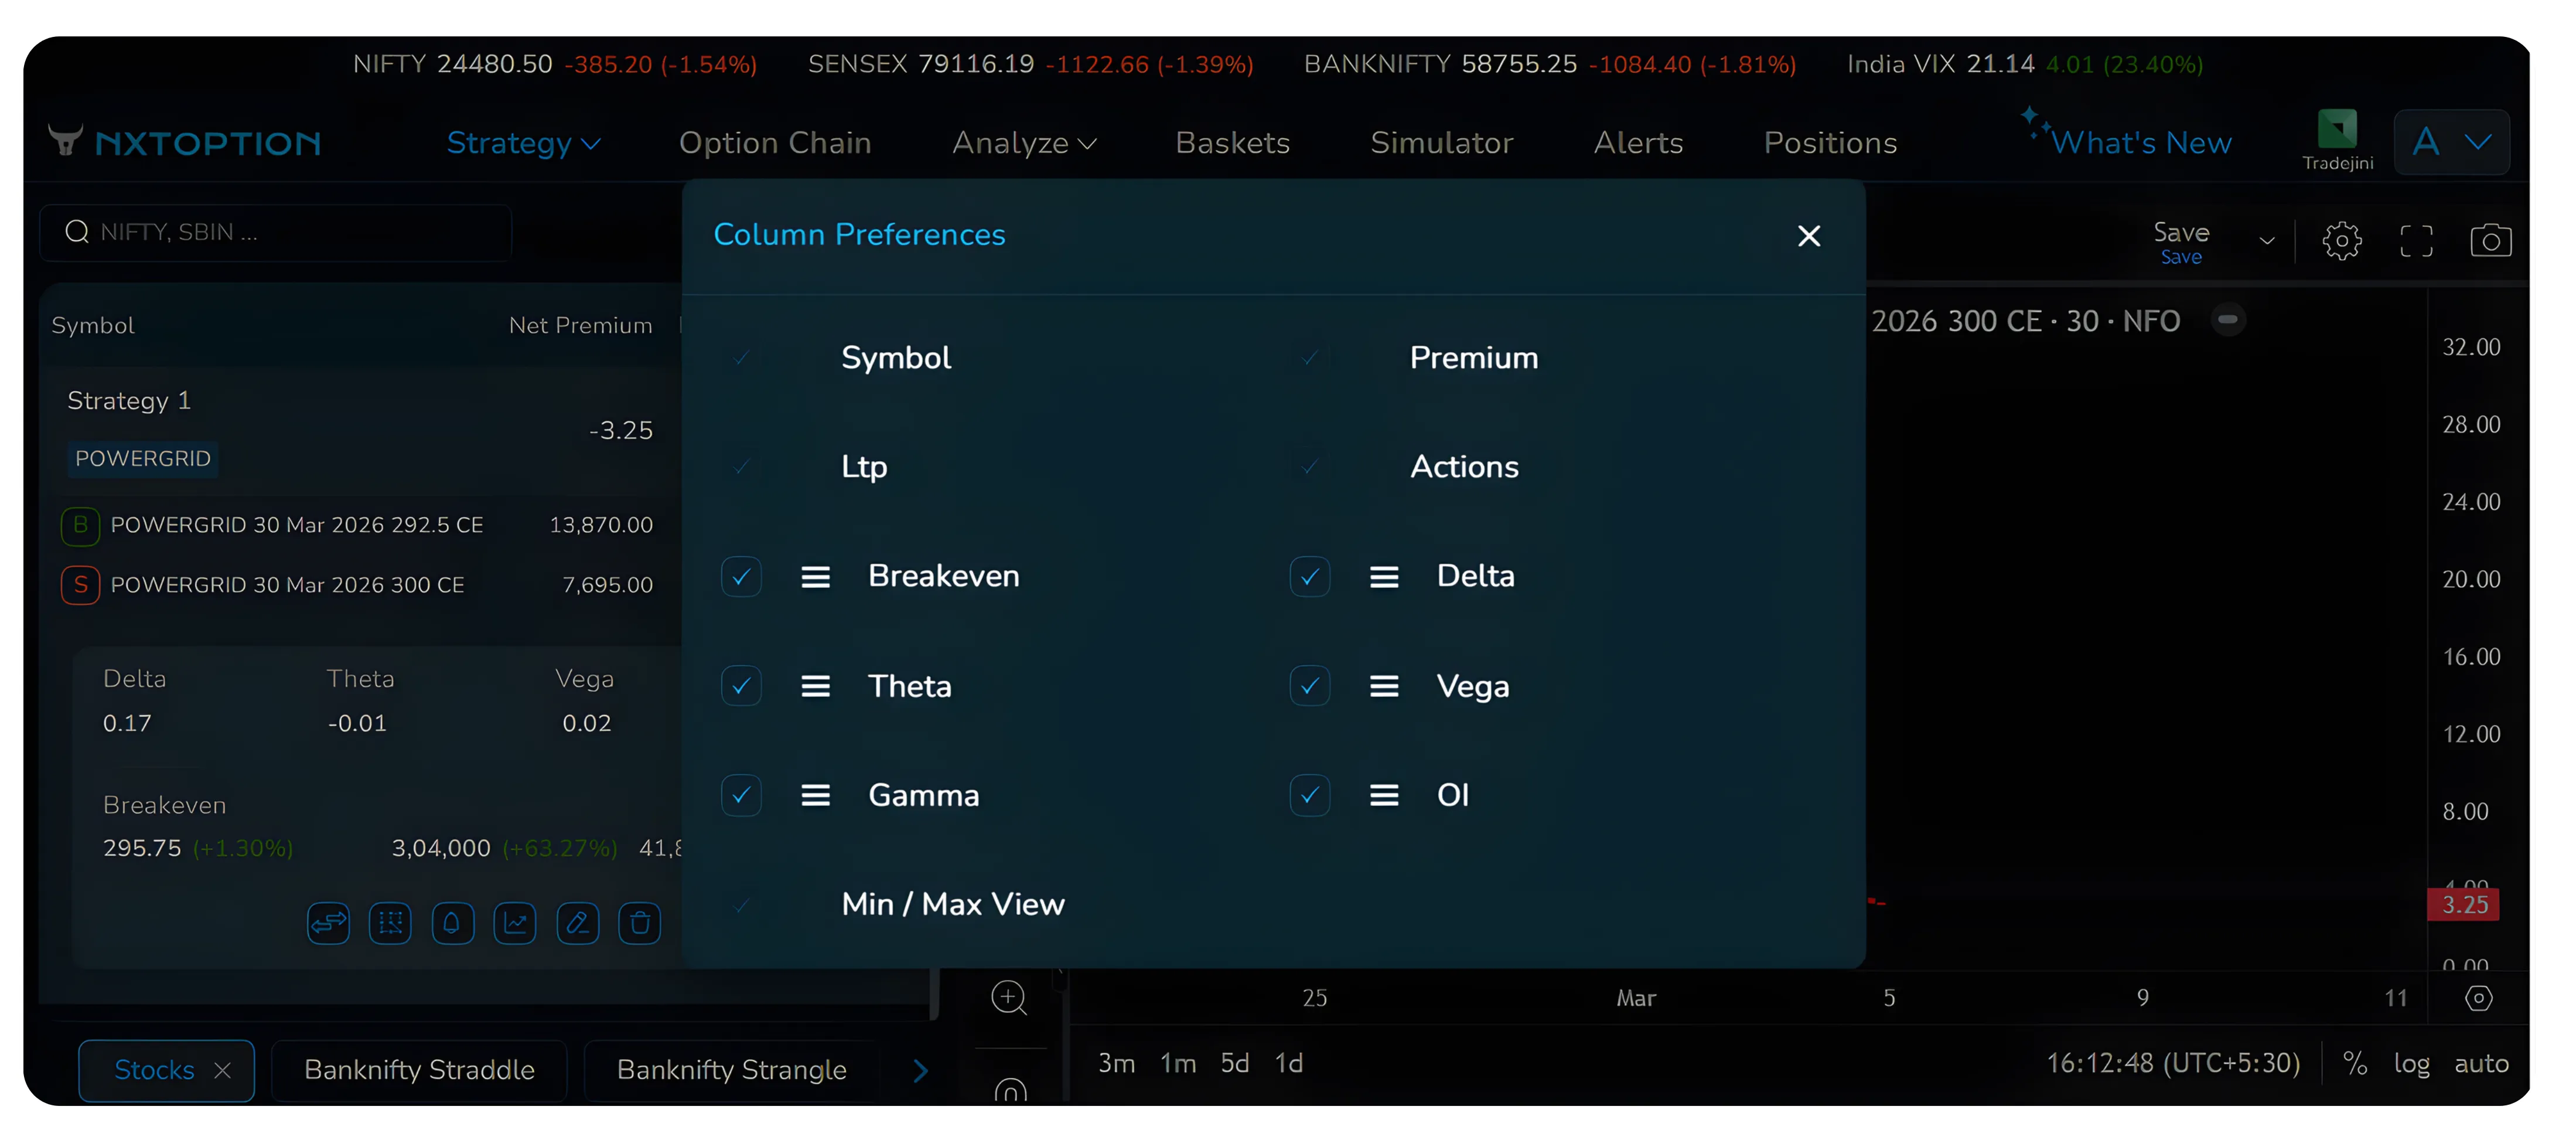The image size is (2576, 1147).
Task: Take a chart snapshot with camera icon
Action: pos(2493,240)
